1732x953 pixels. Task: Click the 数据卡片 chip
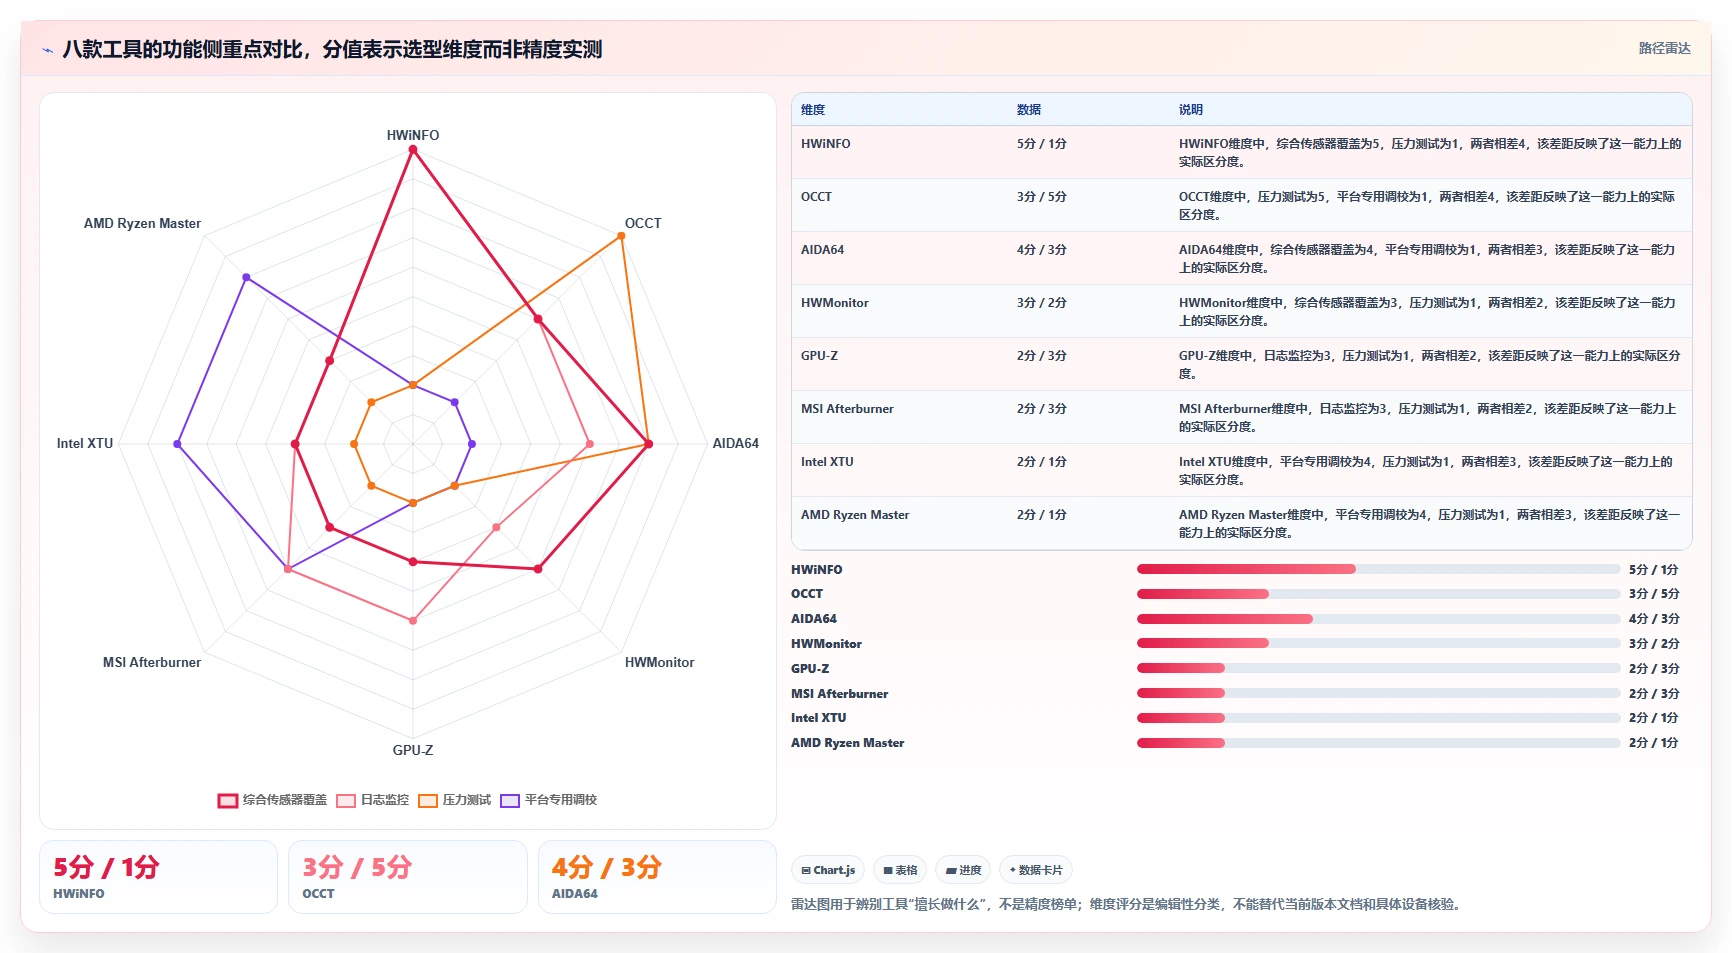pos(1036,870)
